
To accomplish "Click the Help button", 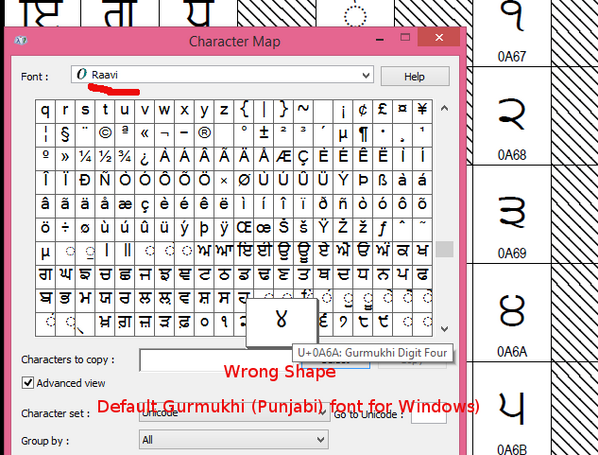I will pyautogui.click(x=415, y=77).
